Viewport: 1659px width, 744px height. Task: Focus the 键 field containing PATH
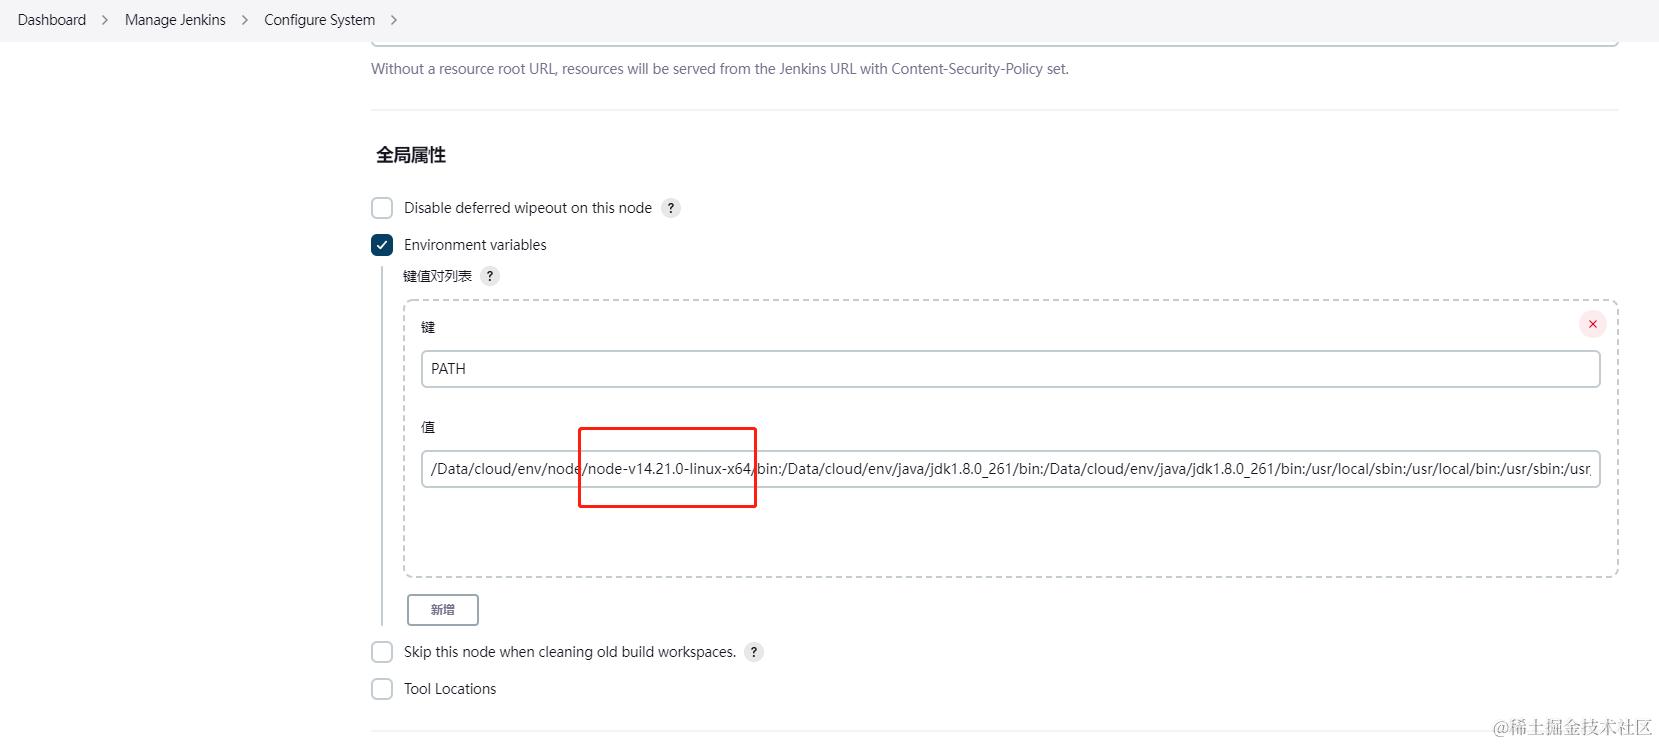1011,369
